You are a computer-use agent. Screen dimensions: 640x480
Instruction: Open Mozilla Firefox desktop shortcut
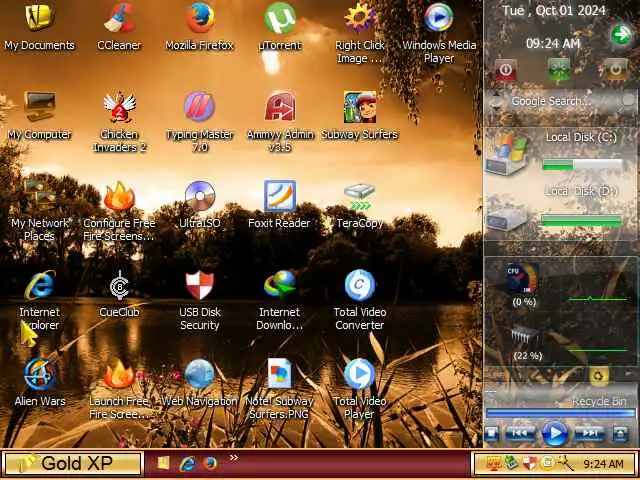(x=200, y=18)
